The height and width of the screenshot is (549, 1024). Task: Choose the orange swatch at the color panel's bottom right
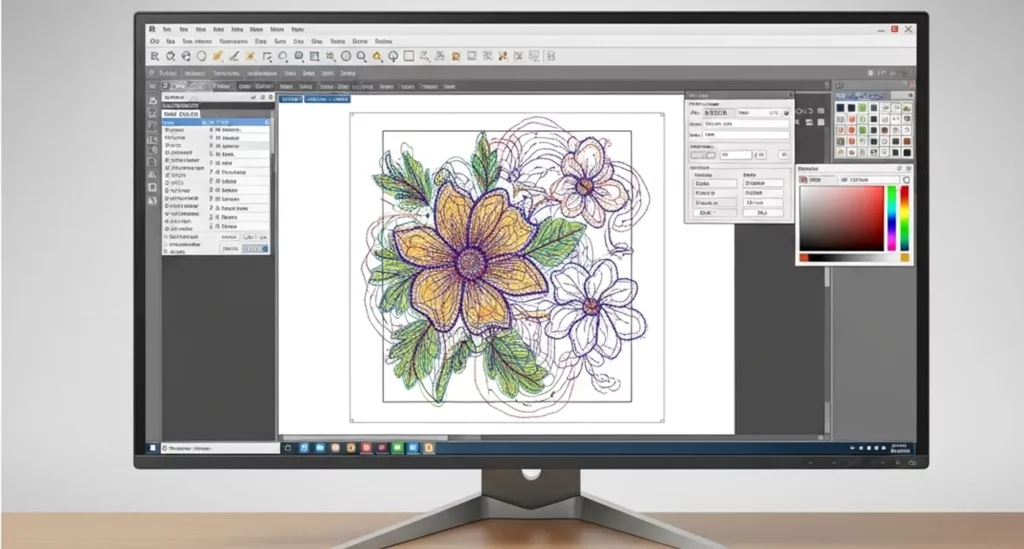click(x=904, y=258)
